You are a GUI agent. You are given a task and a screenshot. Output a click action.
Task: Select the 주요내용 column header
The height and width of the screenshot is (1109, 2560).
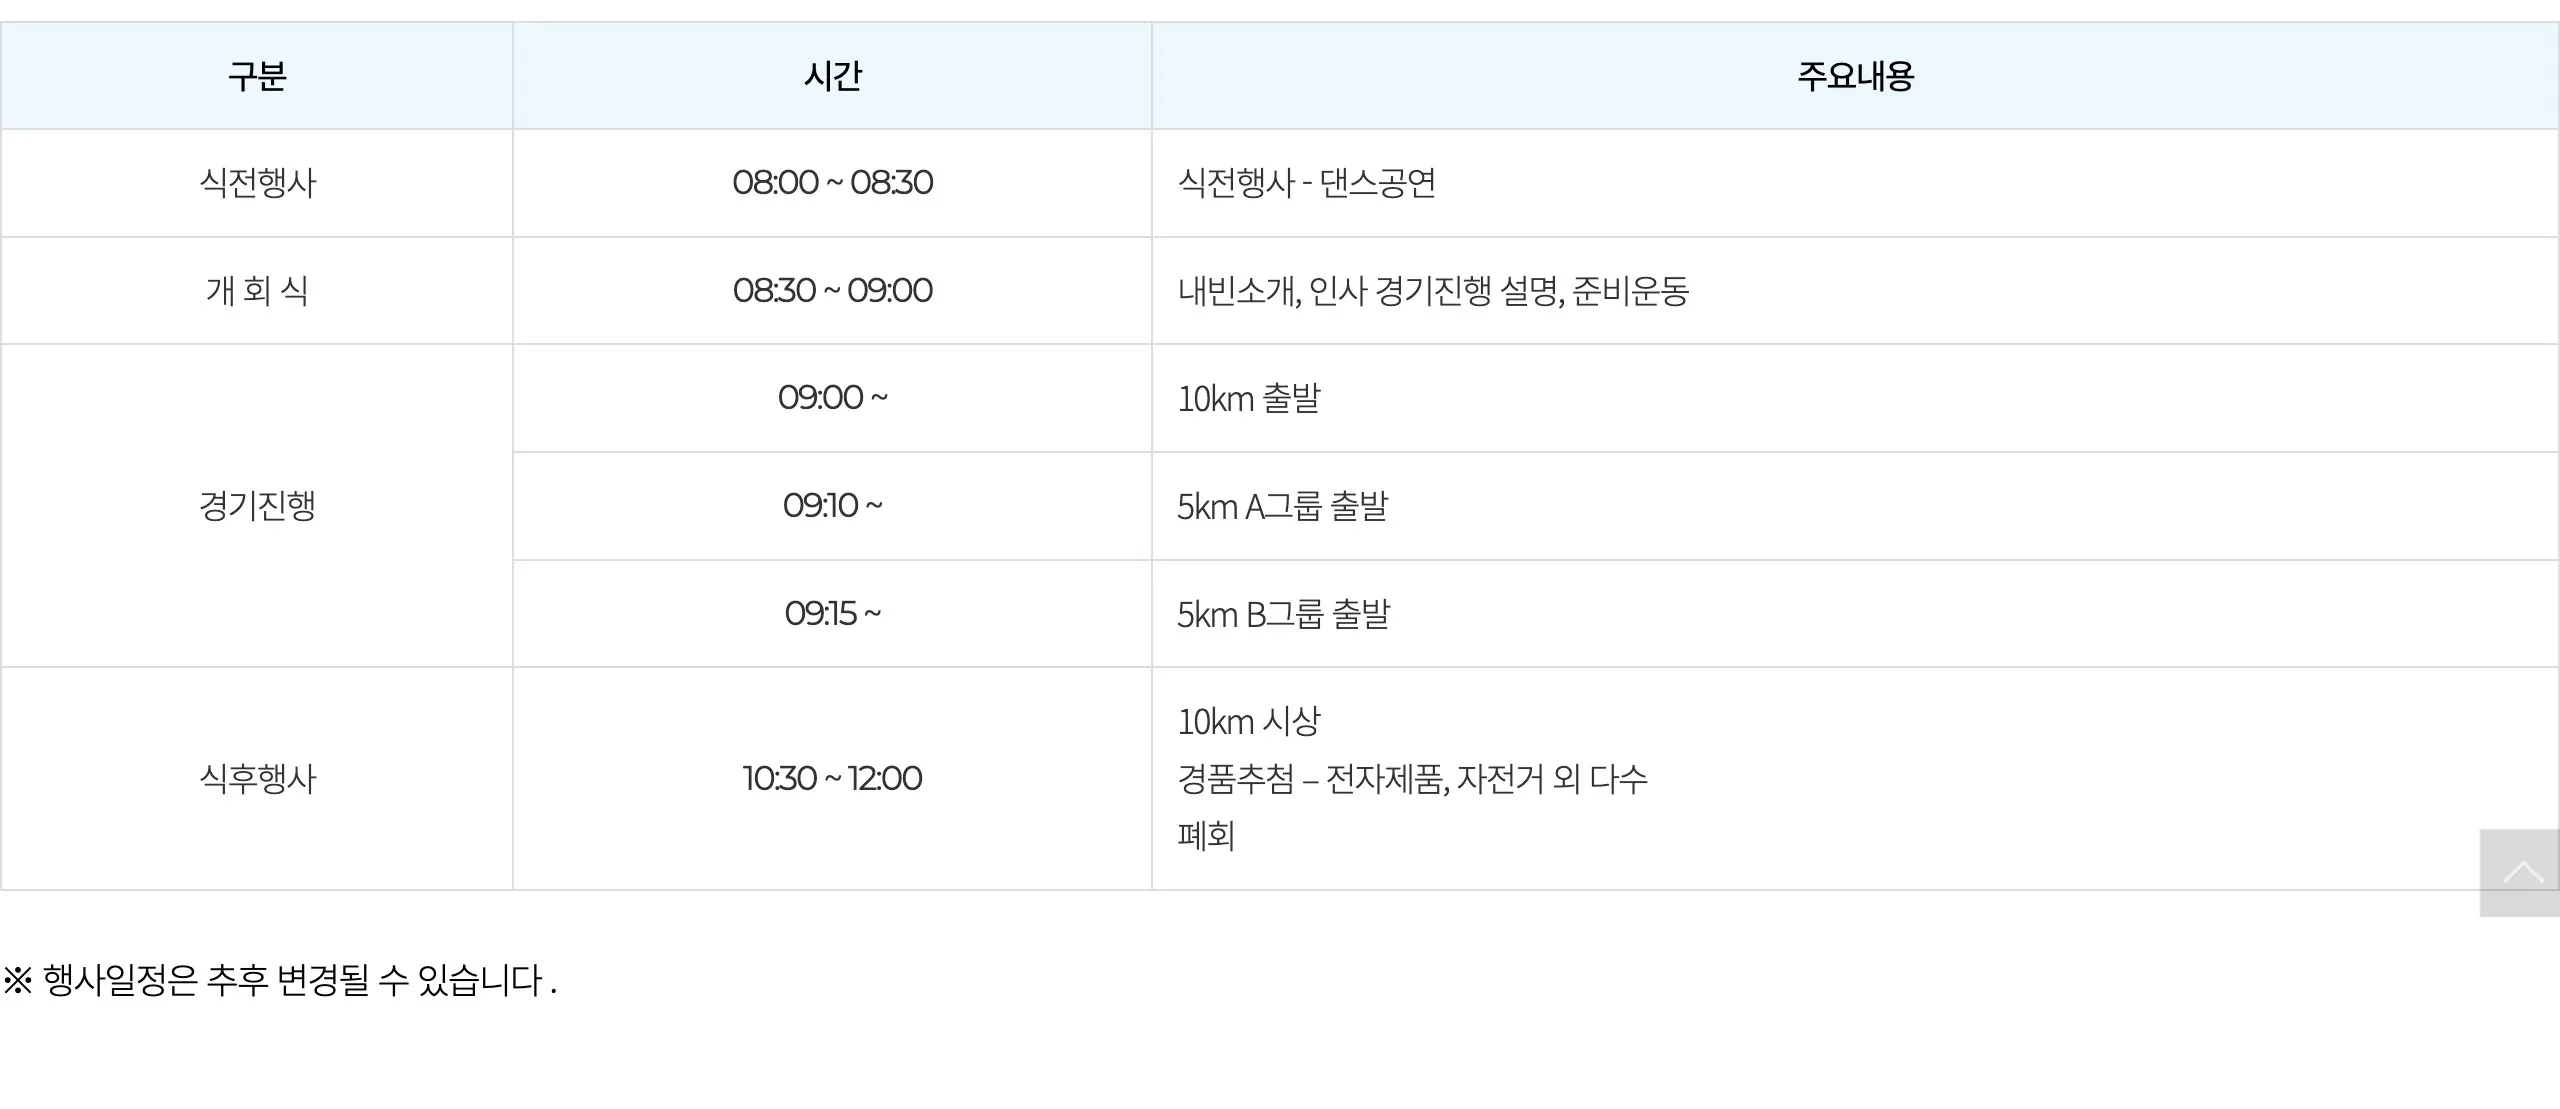(x=1855, y=76)
